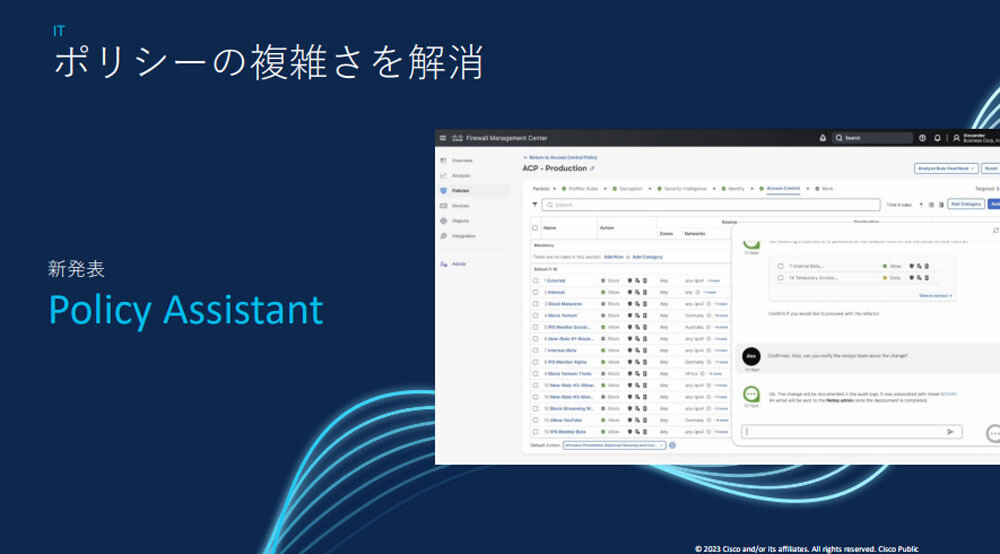
Task: Click the Action column header
Action: 607,228
